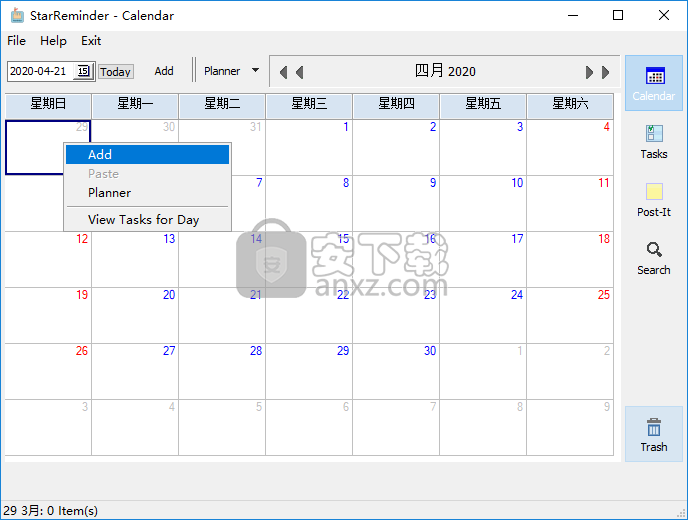Viewport: 688px width, 520px height.
Task: Click the 四月 2020 month title
Action: pyautogui.click(x=445, y=71)
